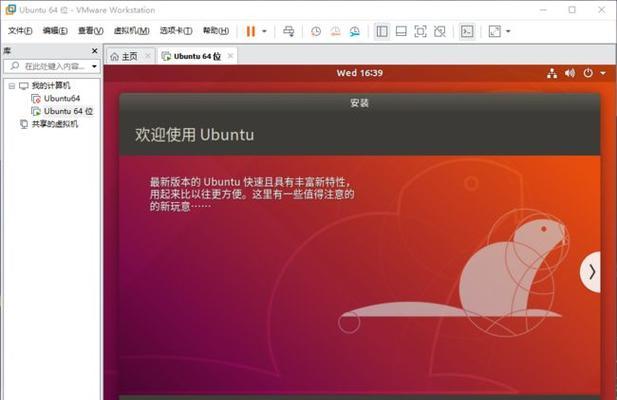This screenshot has height=400, width=617.
Task: Send Ctrl+Alt+Del to the virtual machine
Action: click(x=288, y=31)
